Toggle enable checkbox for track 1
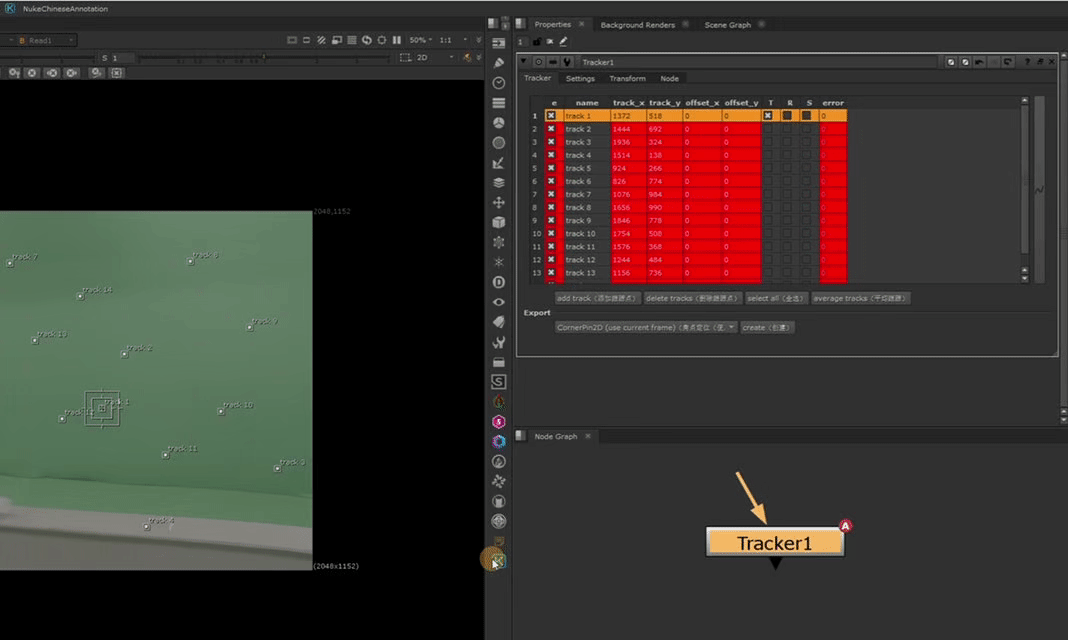The image size is (1068, 640). [x=551, y=116]
